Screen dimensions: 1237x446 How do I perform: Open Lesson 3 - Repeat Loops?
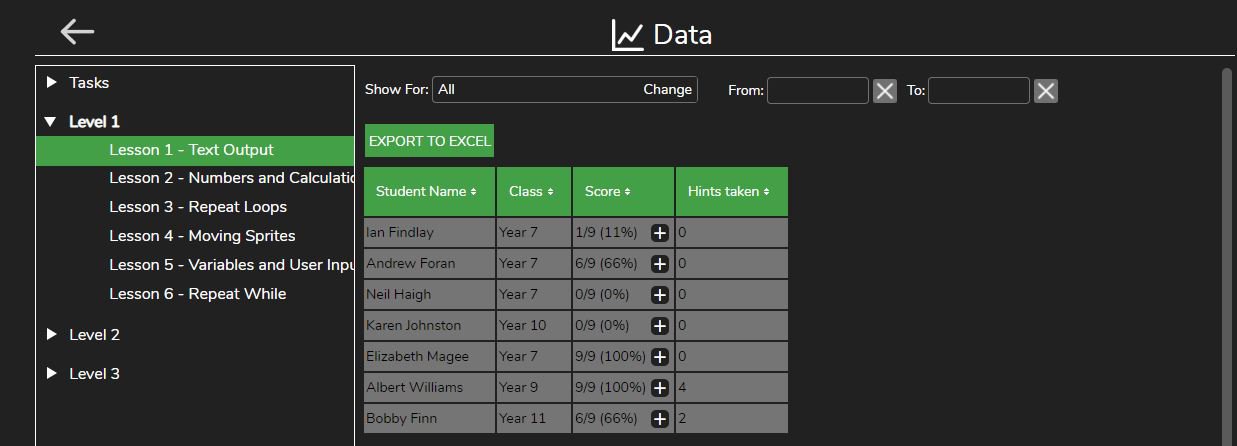(198, 207)
